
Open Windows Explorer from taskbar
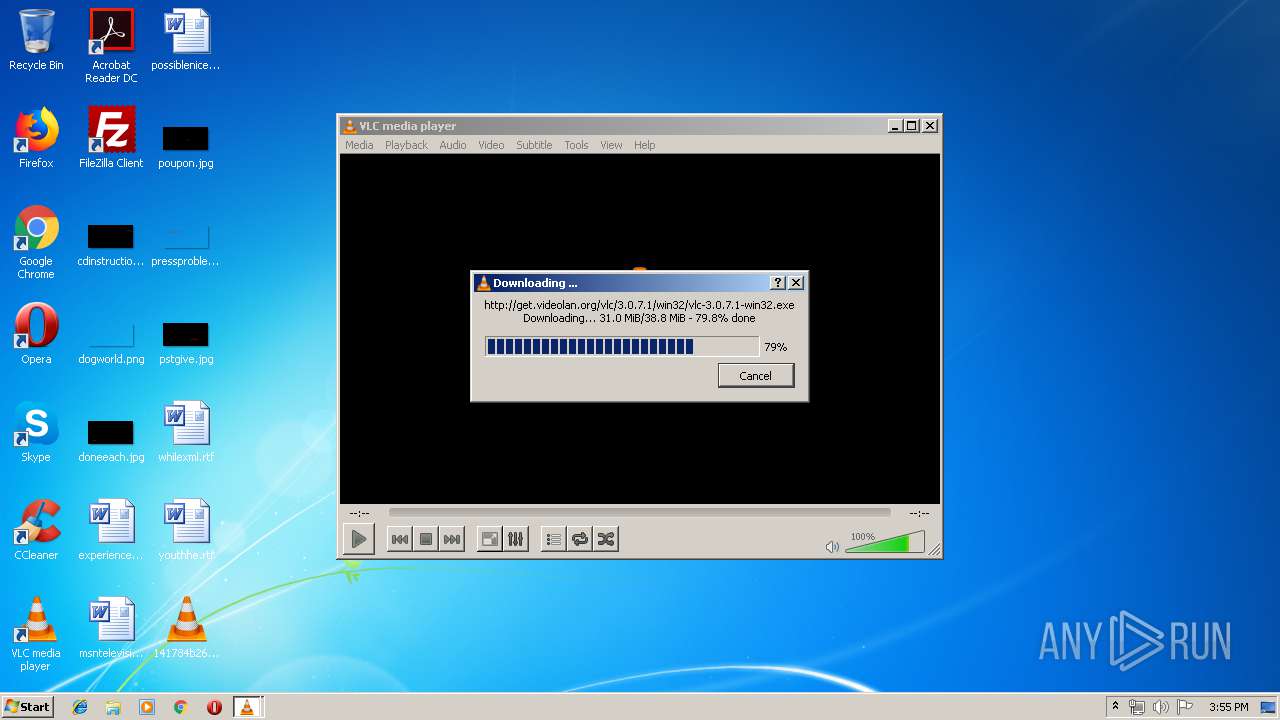click(113, 707)
